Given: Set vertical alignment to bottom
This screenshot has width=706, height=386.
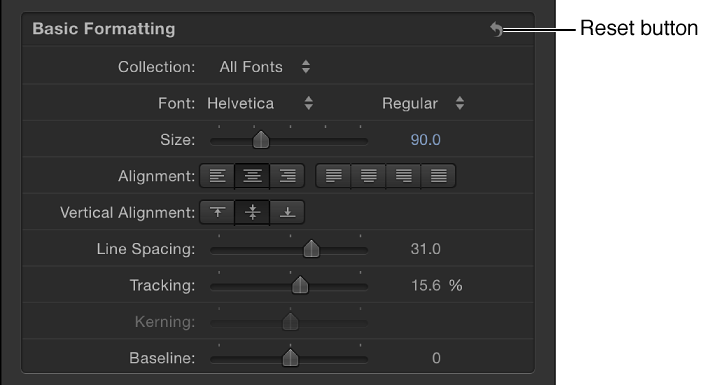Looking at the screenshot, I should [x=287, y=212].
